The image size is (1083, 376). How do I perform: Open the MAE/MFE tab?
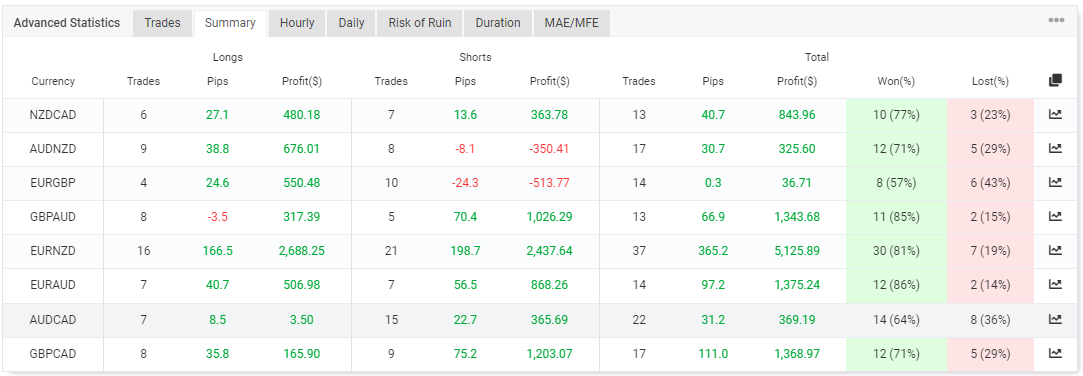coord(572,23)
